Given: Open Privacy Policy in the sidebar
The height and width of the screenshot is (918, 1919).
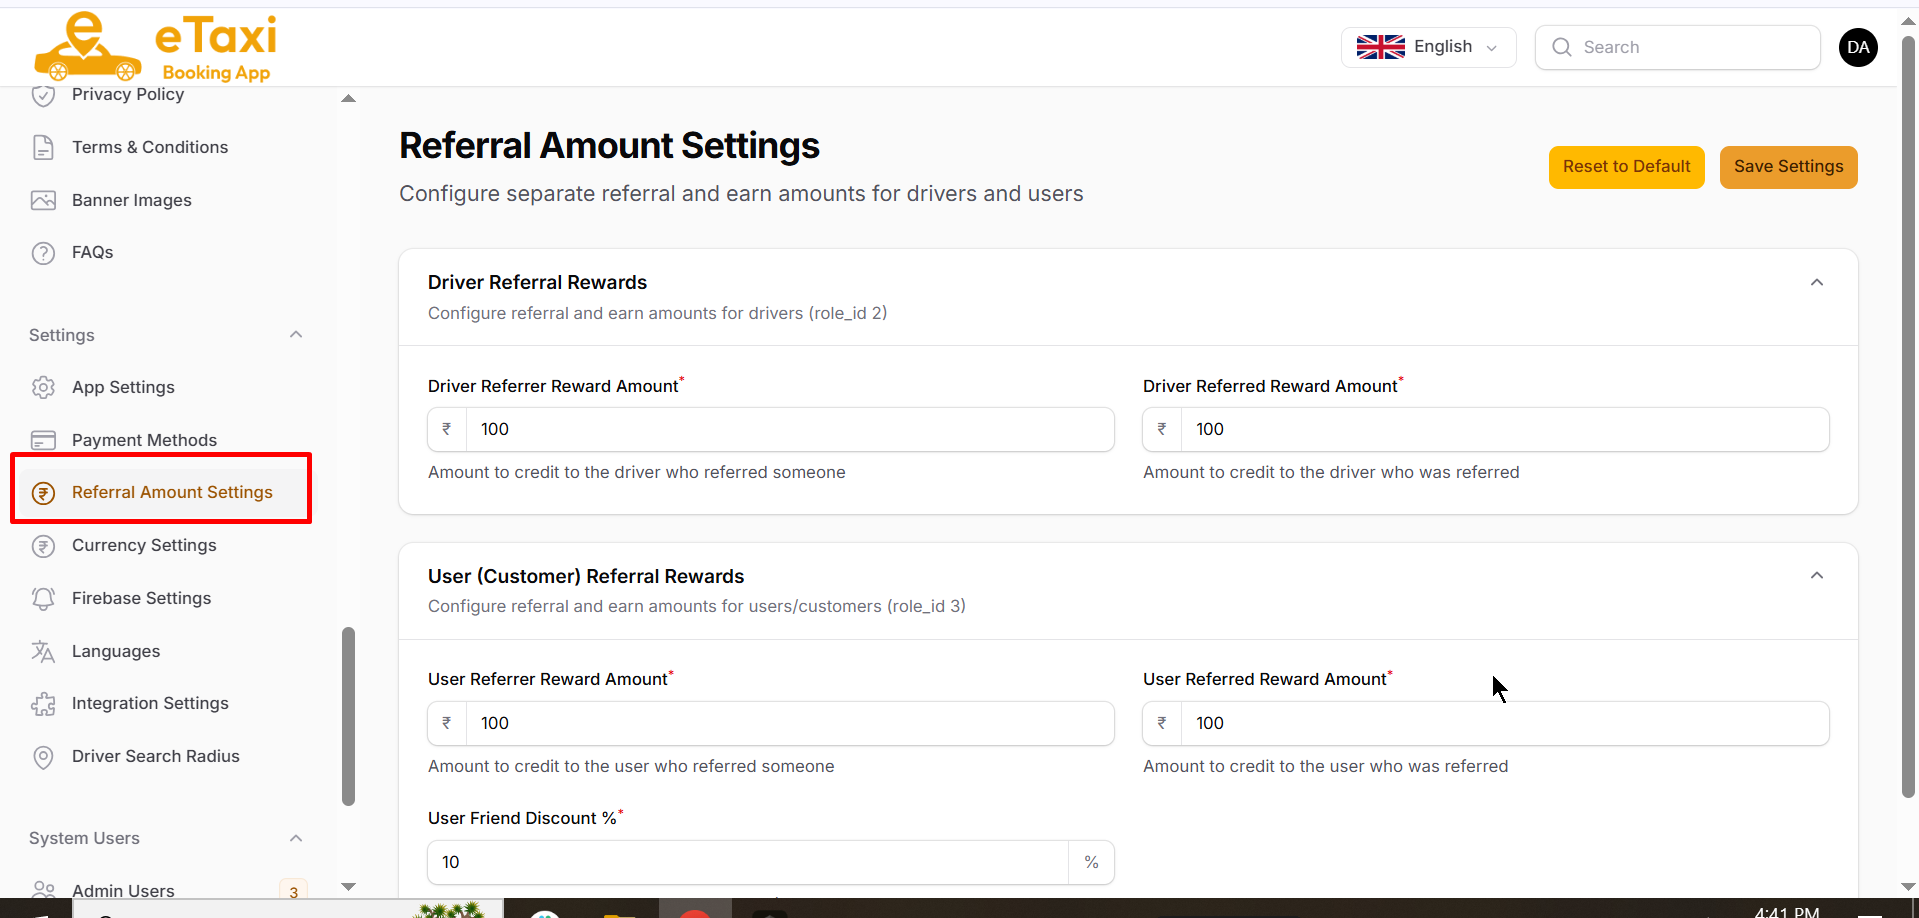Looking at the screenshot, I should [x=128, y=94].
